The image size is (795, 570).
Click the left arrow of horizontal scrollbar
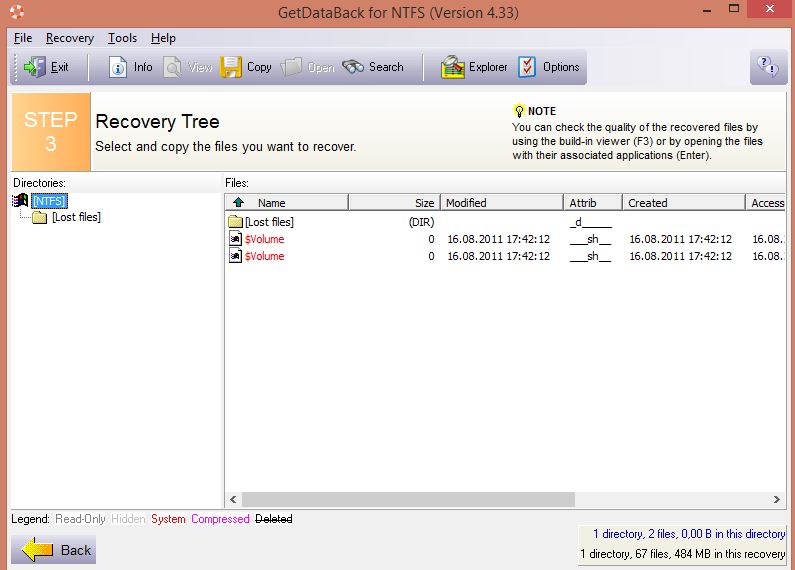(x=233, y=500)
